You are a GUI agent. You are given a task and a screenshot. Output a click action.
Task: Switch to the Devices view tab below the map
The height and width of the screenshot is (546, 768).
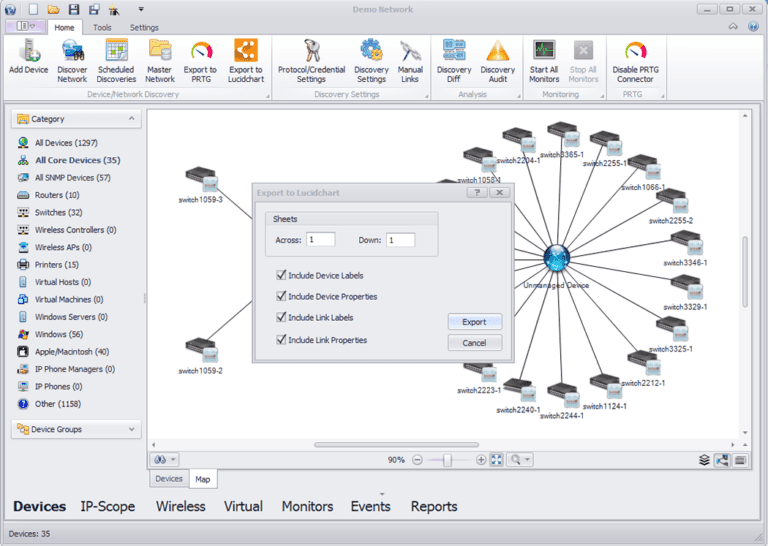pyautogui.click(x=169, y=478)
